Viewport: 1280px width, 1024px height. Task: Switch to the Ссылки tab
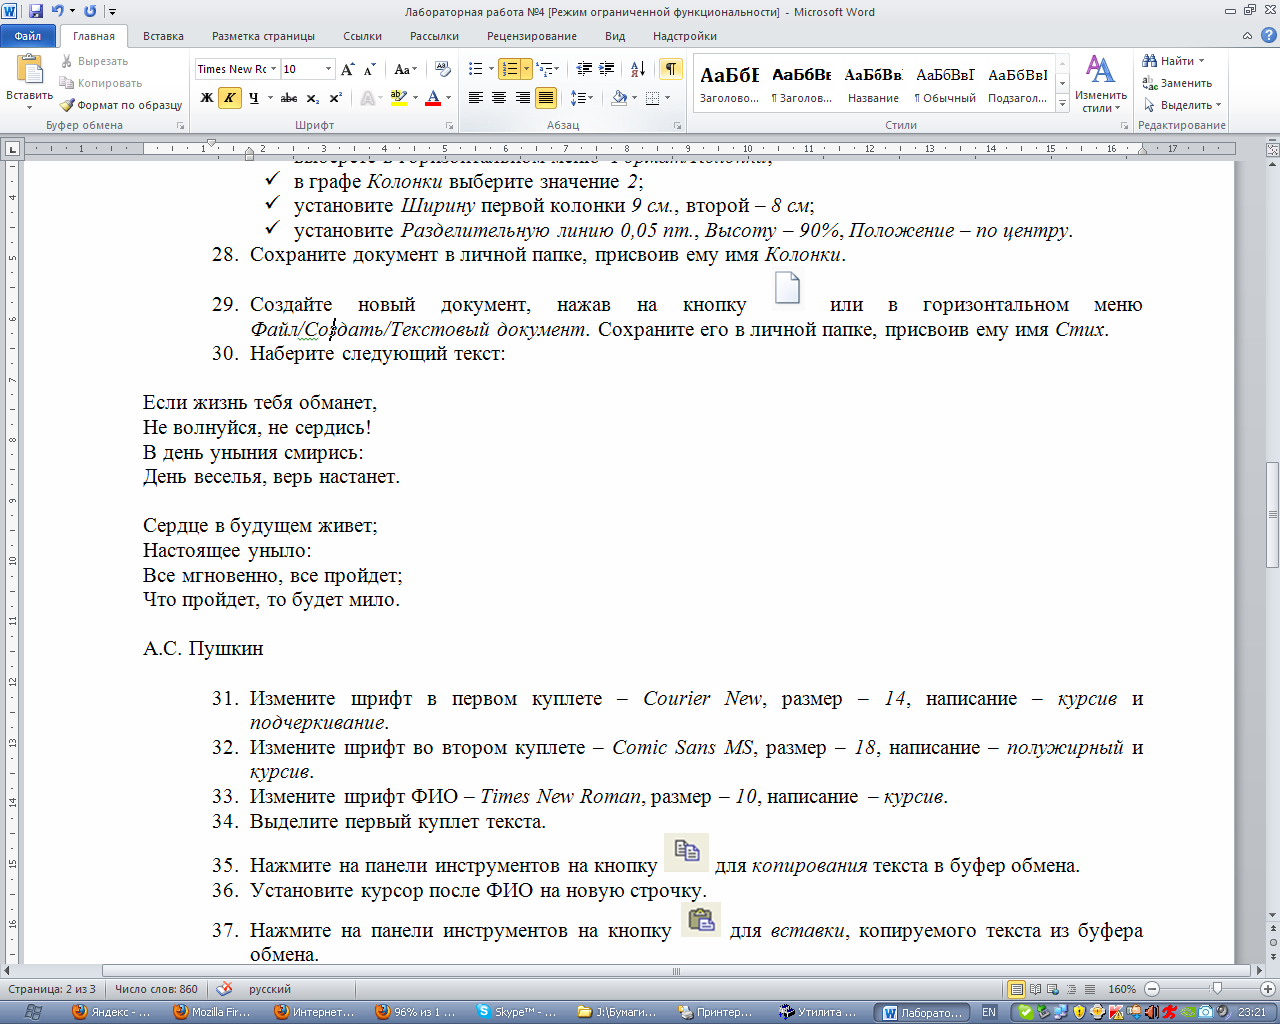click(362, 36)
